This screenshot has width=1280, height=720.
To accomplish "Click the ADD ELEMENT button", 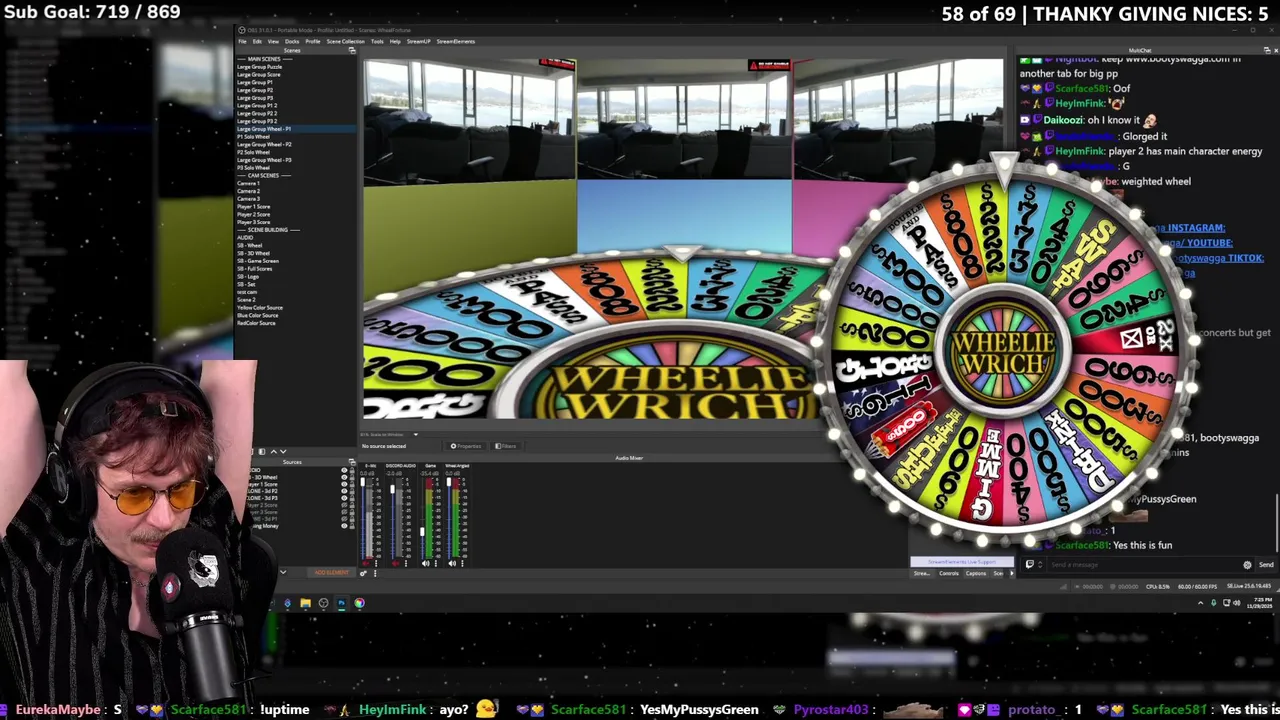I will tap(331, 572).
